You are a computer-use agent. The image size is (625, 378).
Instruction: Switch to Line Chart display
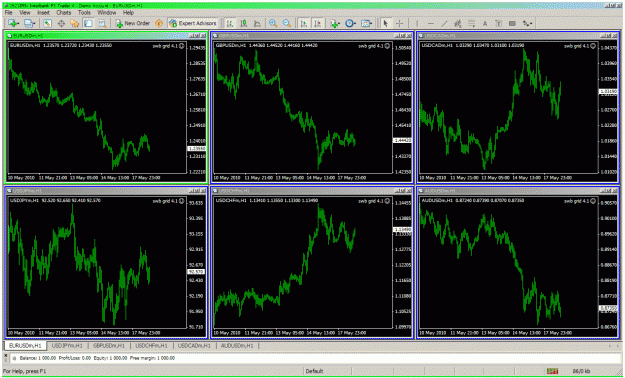[x=257, y=24]
